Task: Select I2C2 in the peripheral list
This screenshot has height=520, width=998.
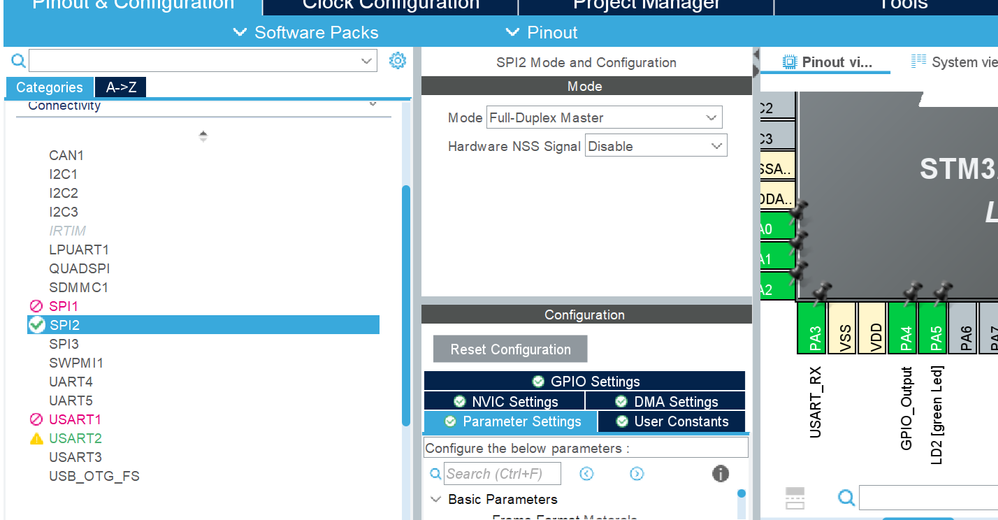Action: click(x=64, y=193)
